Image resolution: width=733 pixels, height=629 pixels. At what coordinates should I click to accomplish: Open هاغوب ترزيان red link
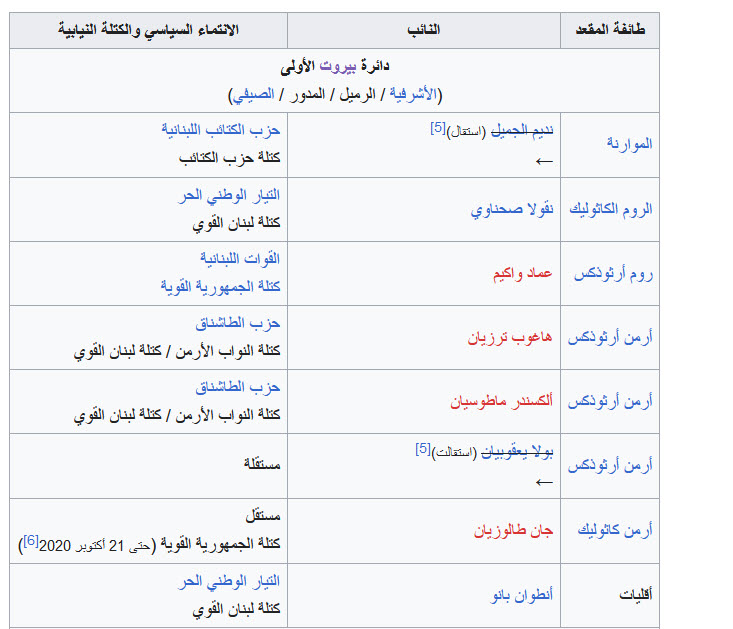510,337
